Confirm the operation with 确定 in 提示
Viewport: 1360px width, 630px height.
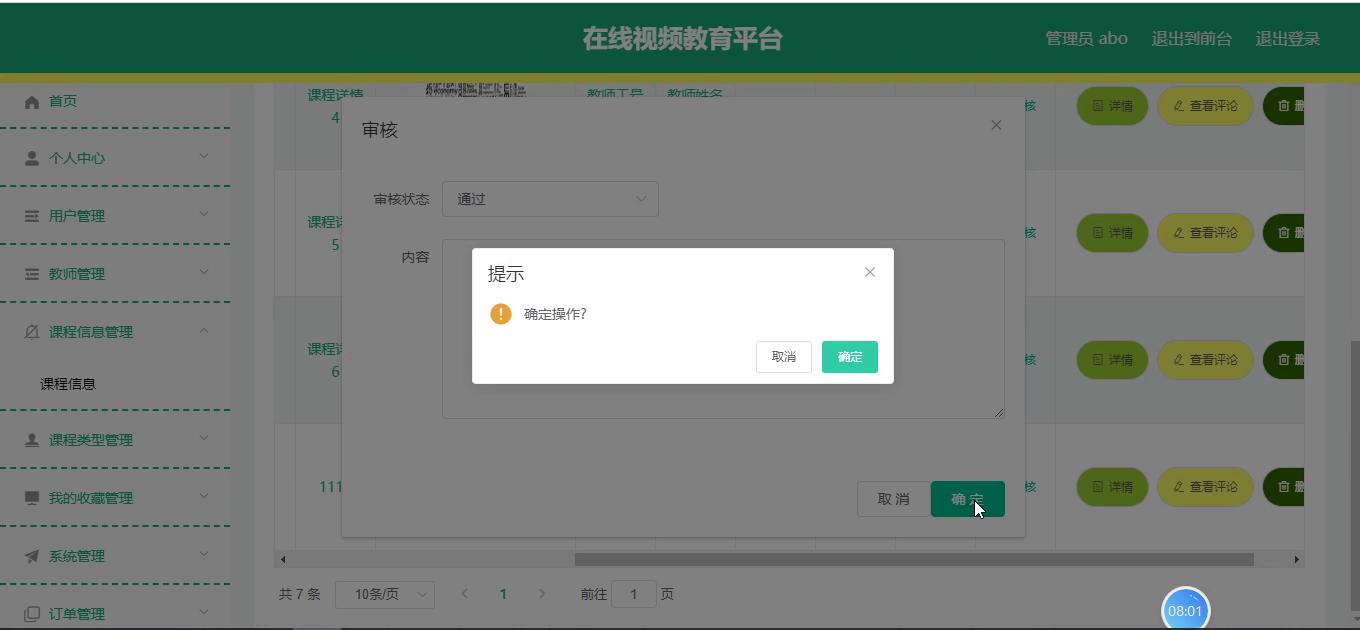tap(849, 357)
